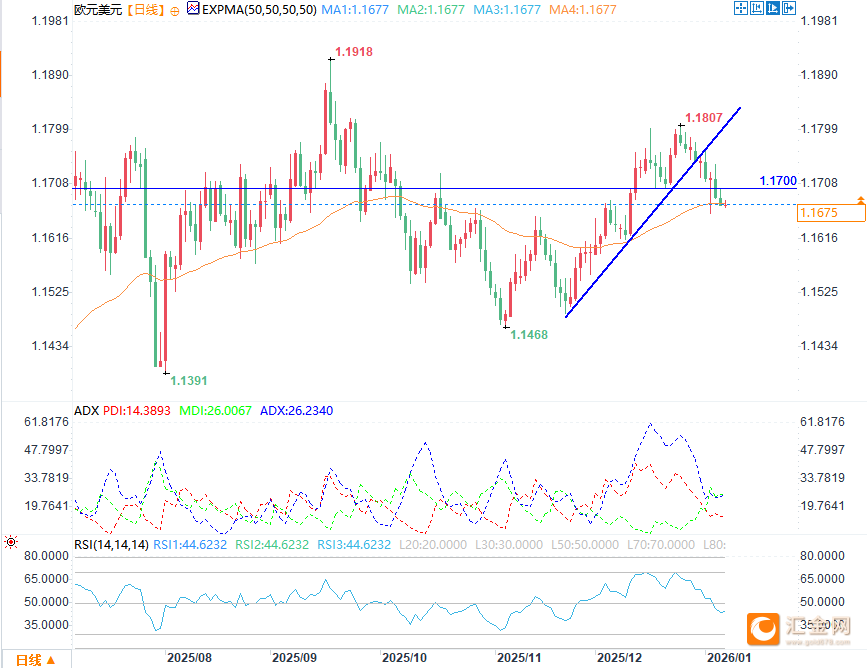The width and height of the screenshot is (867, 668).
Task: Click the 1.1391 low price marker
Action: click(189, 380)
